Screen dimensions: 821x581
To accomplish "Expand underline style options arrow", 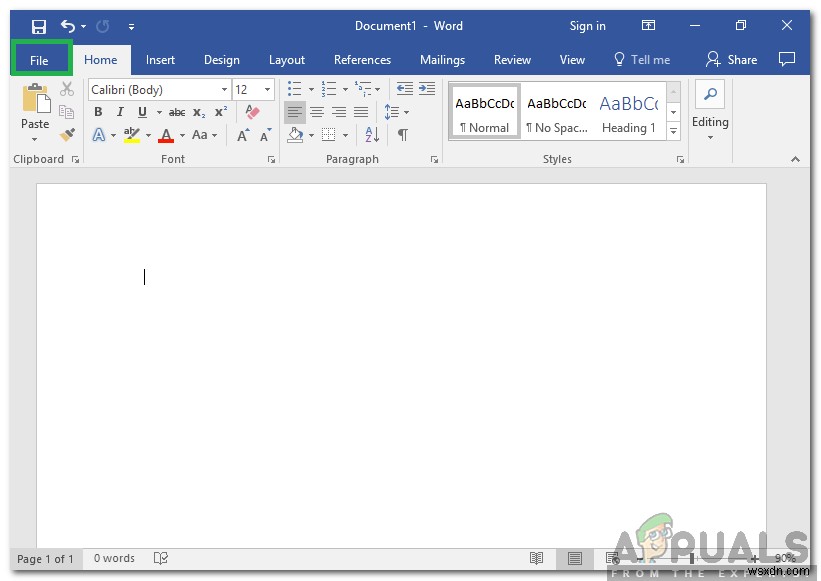I will pyautogui.click(x=159, y=112).
